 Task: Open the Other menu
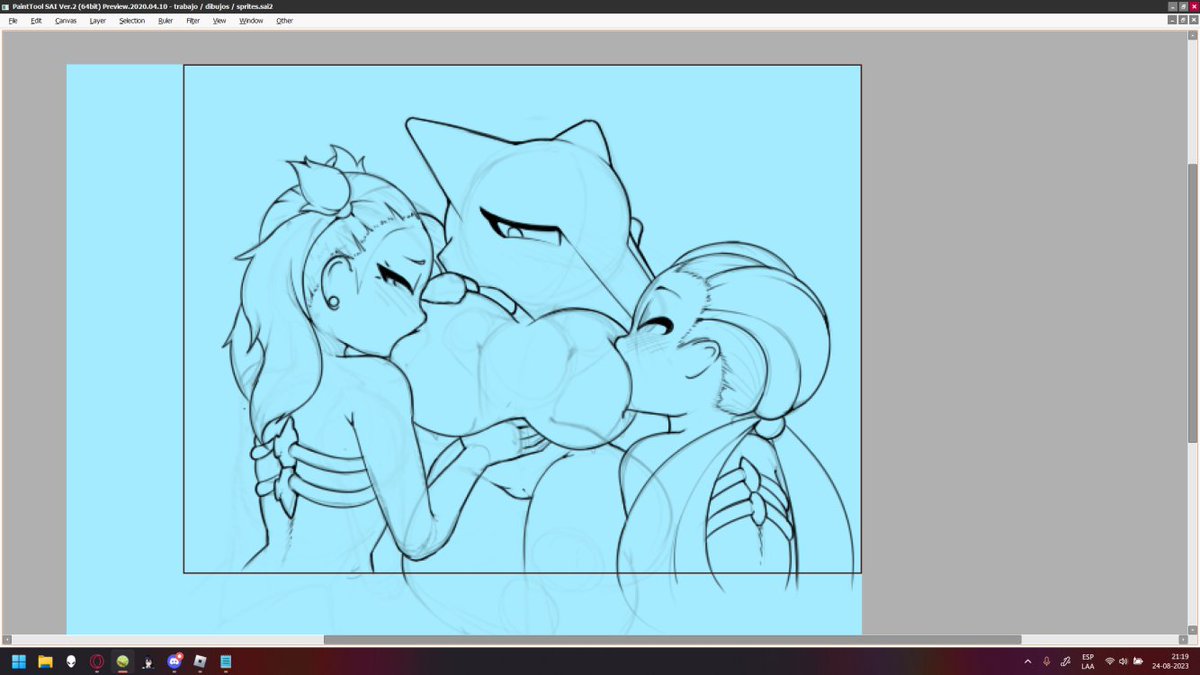pos(285,20)
